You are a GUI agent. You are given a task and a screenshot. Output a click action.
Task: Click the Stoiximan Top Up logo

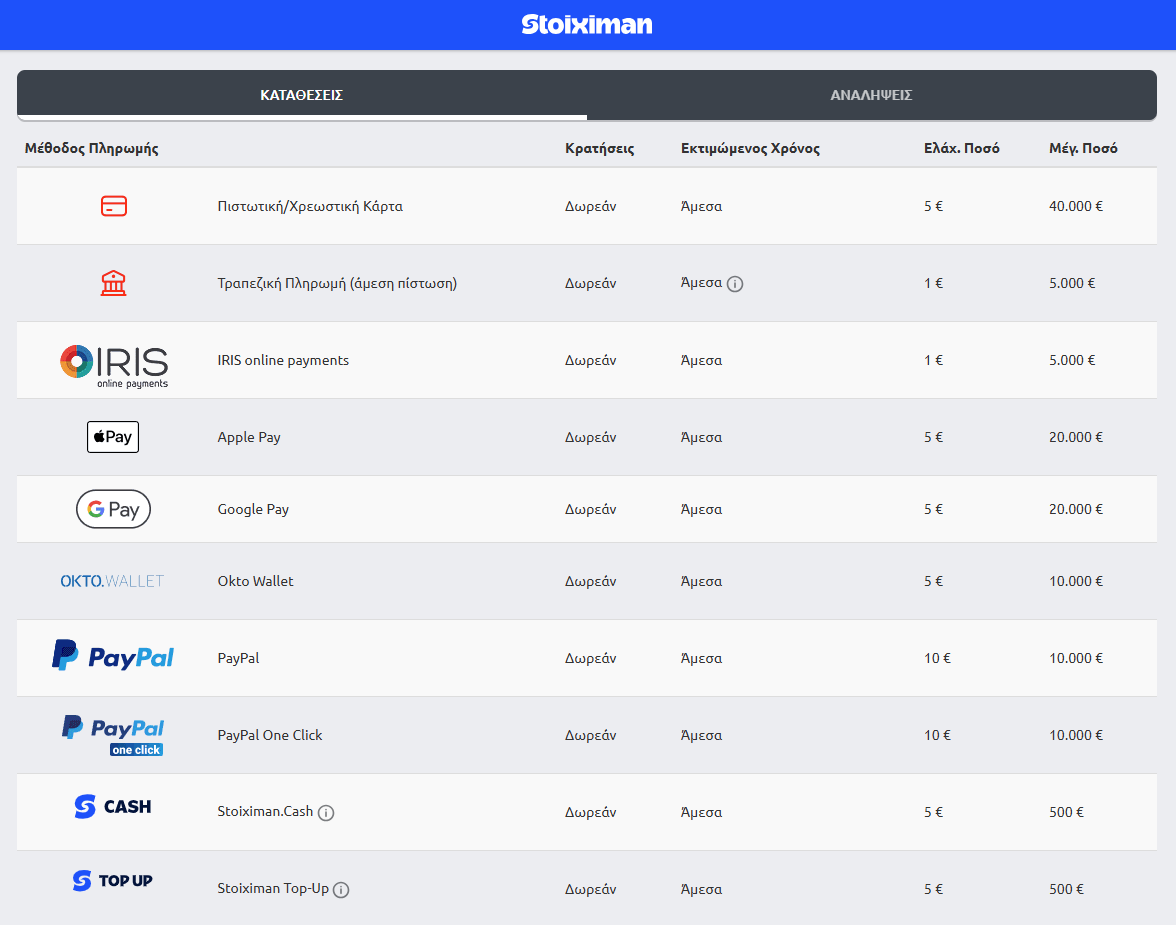pyautogui.click(x=113, y=881)
